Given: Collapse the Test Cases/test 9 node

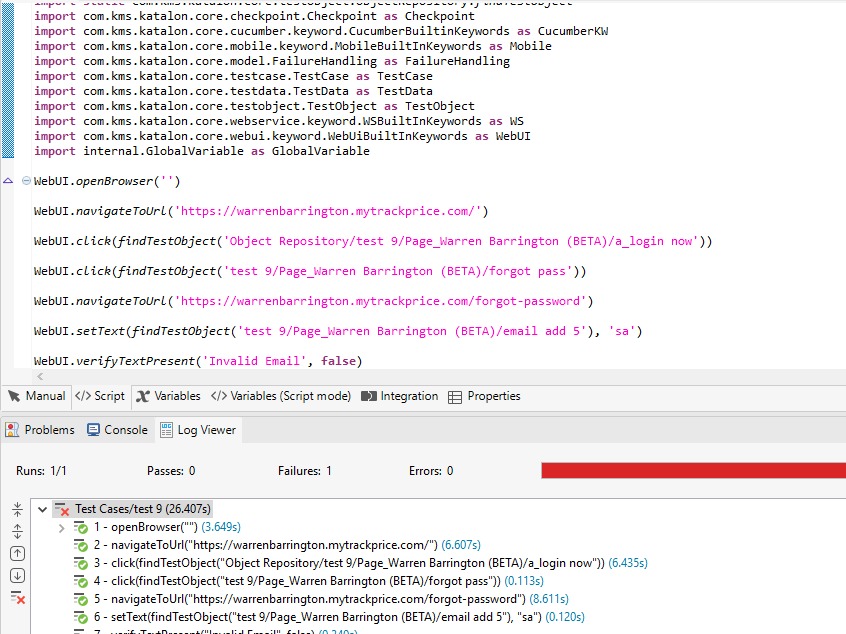Looking at the screenshot, I should 42,509.
